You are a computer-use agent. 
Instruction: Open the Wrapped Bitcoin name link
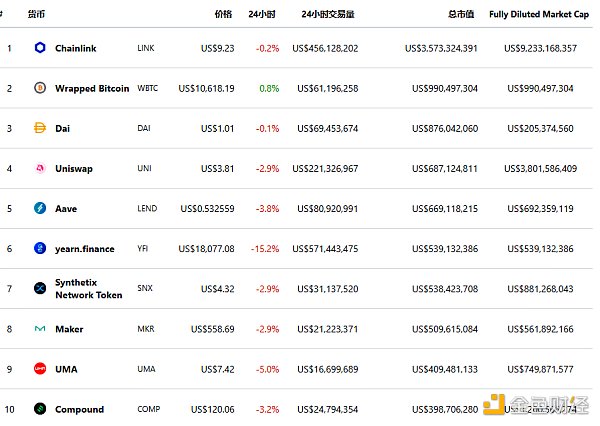tap(92, 88)
